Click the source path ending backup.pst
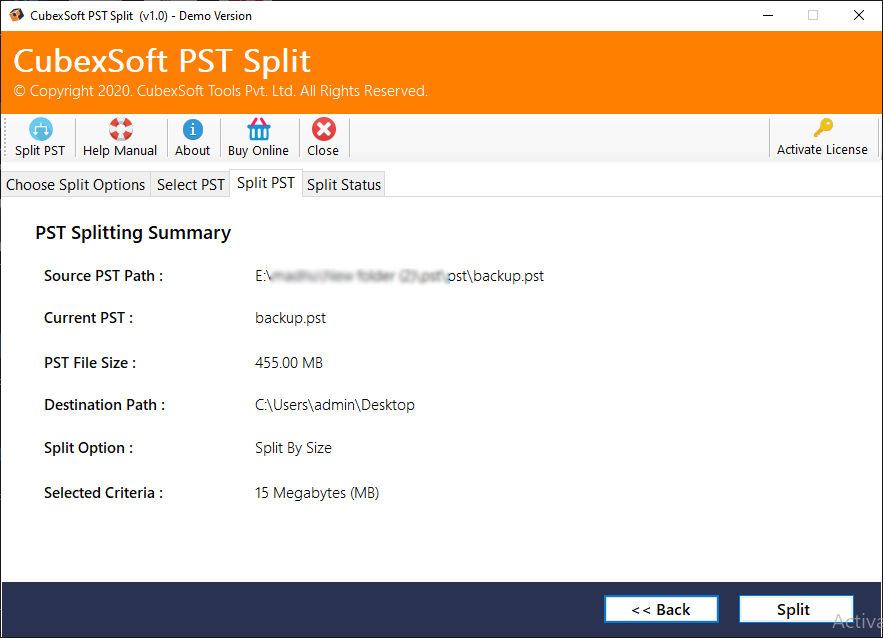883x638 pixels. click(x=399, y=276)
